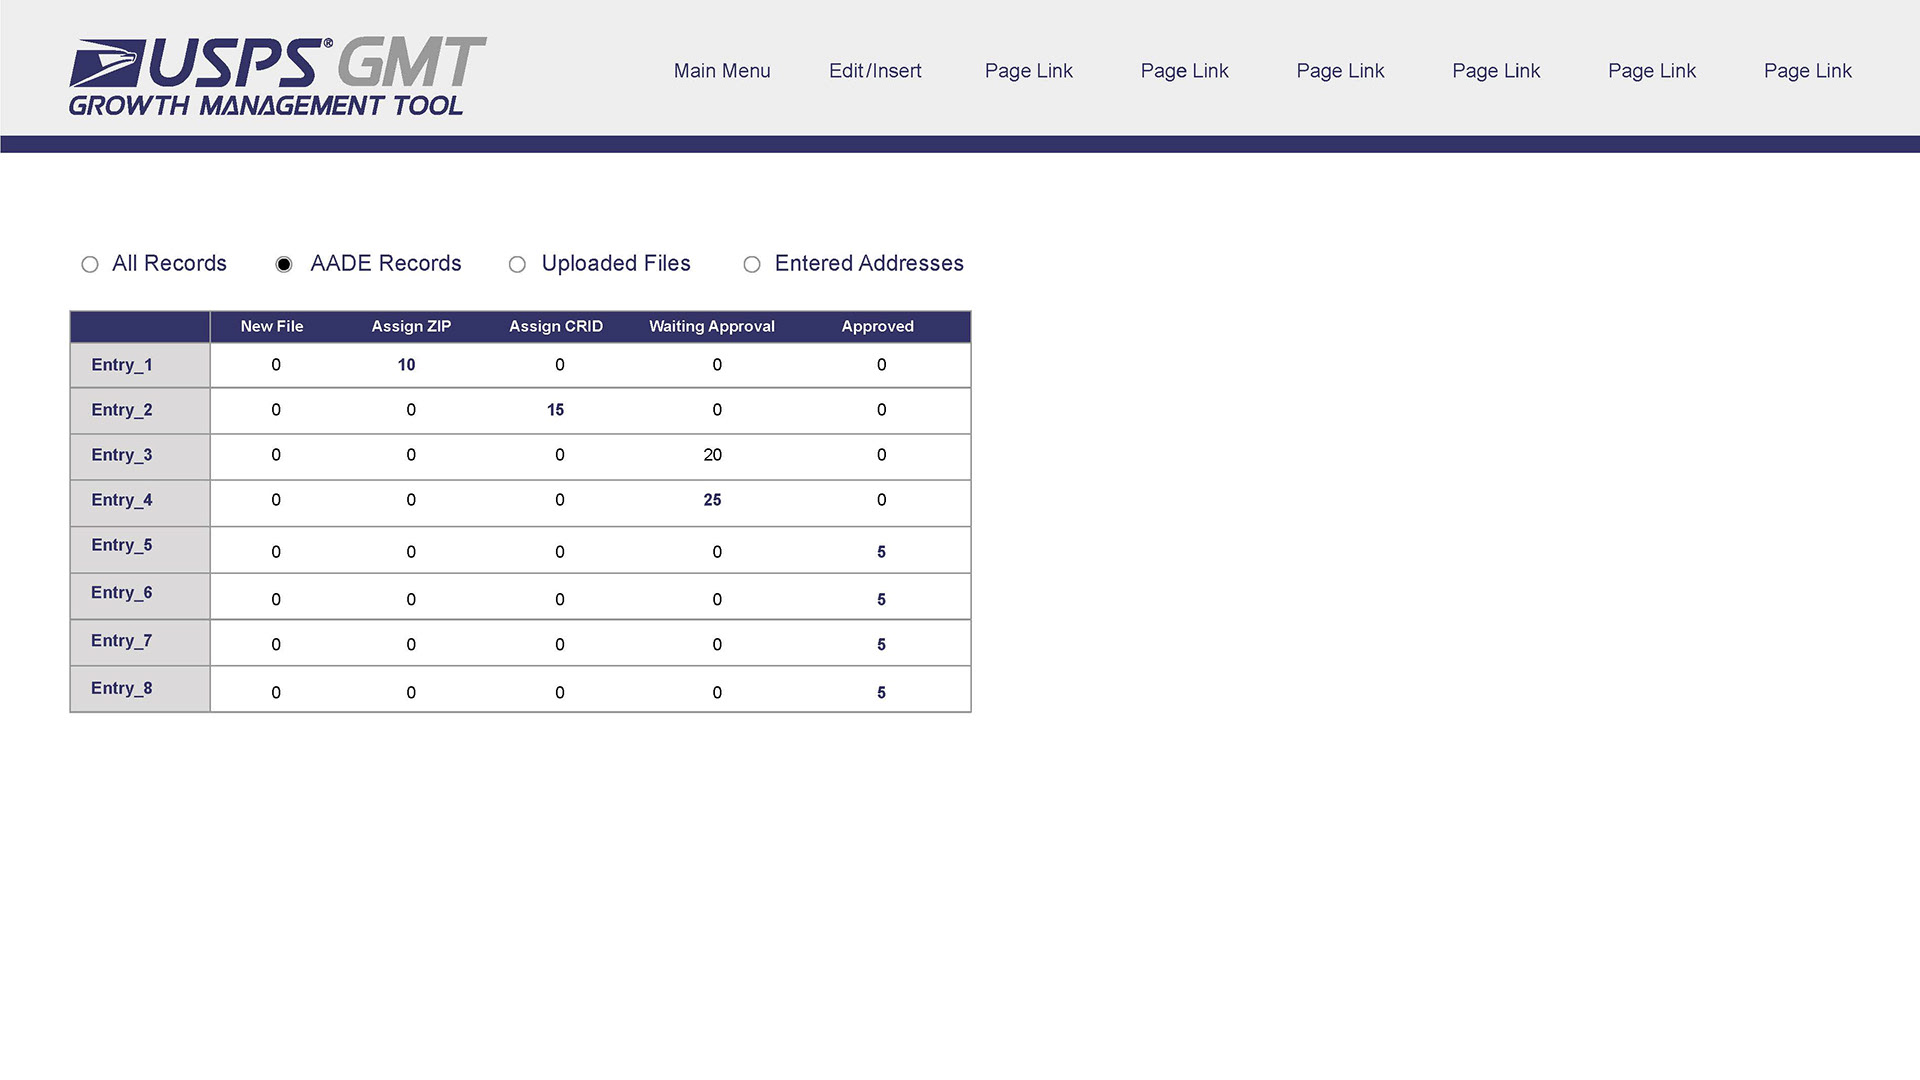
Task: Open the Main Menu link
Action: (x=722, y=71)
